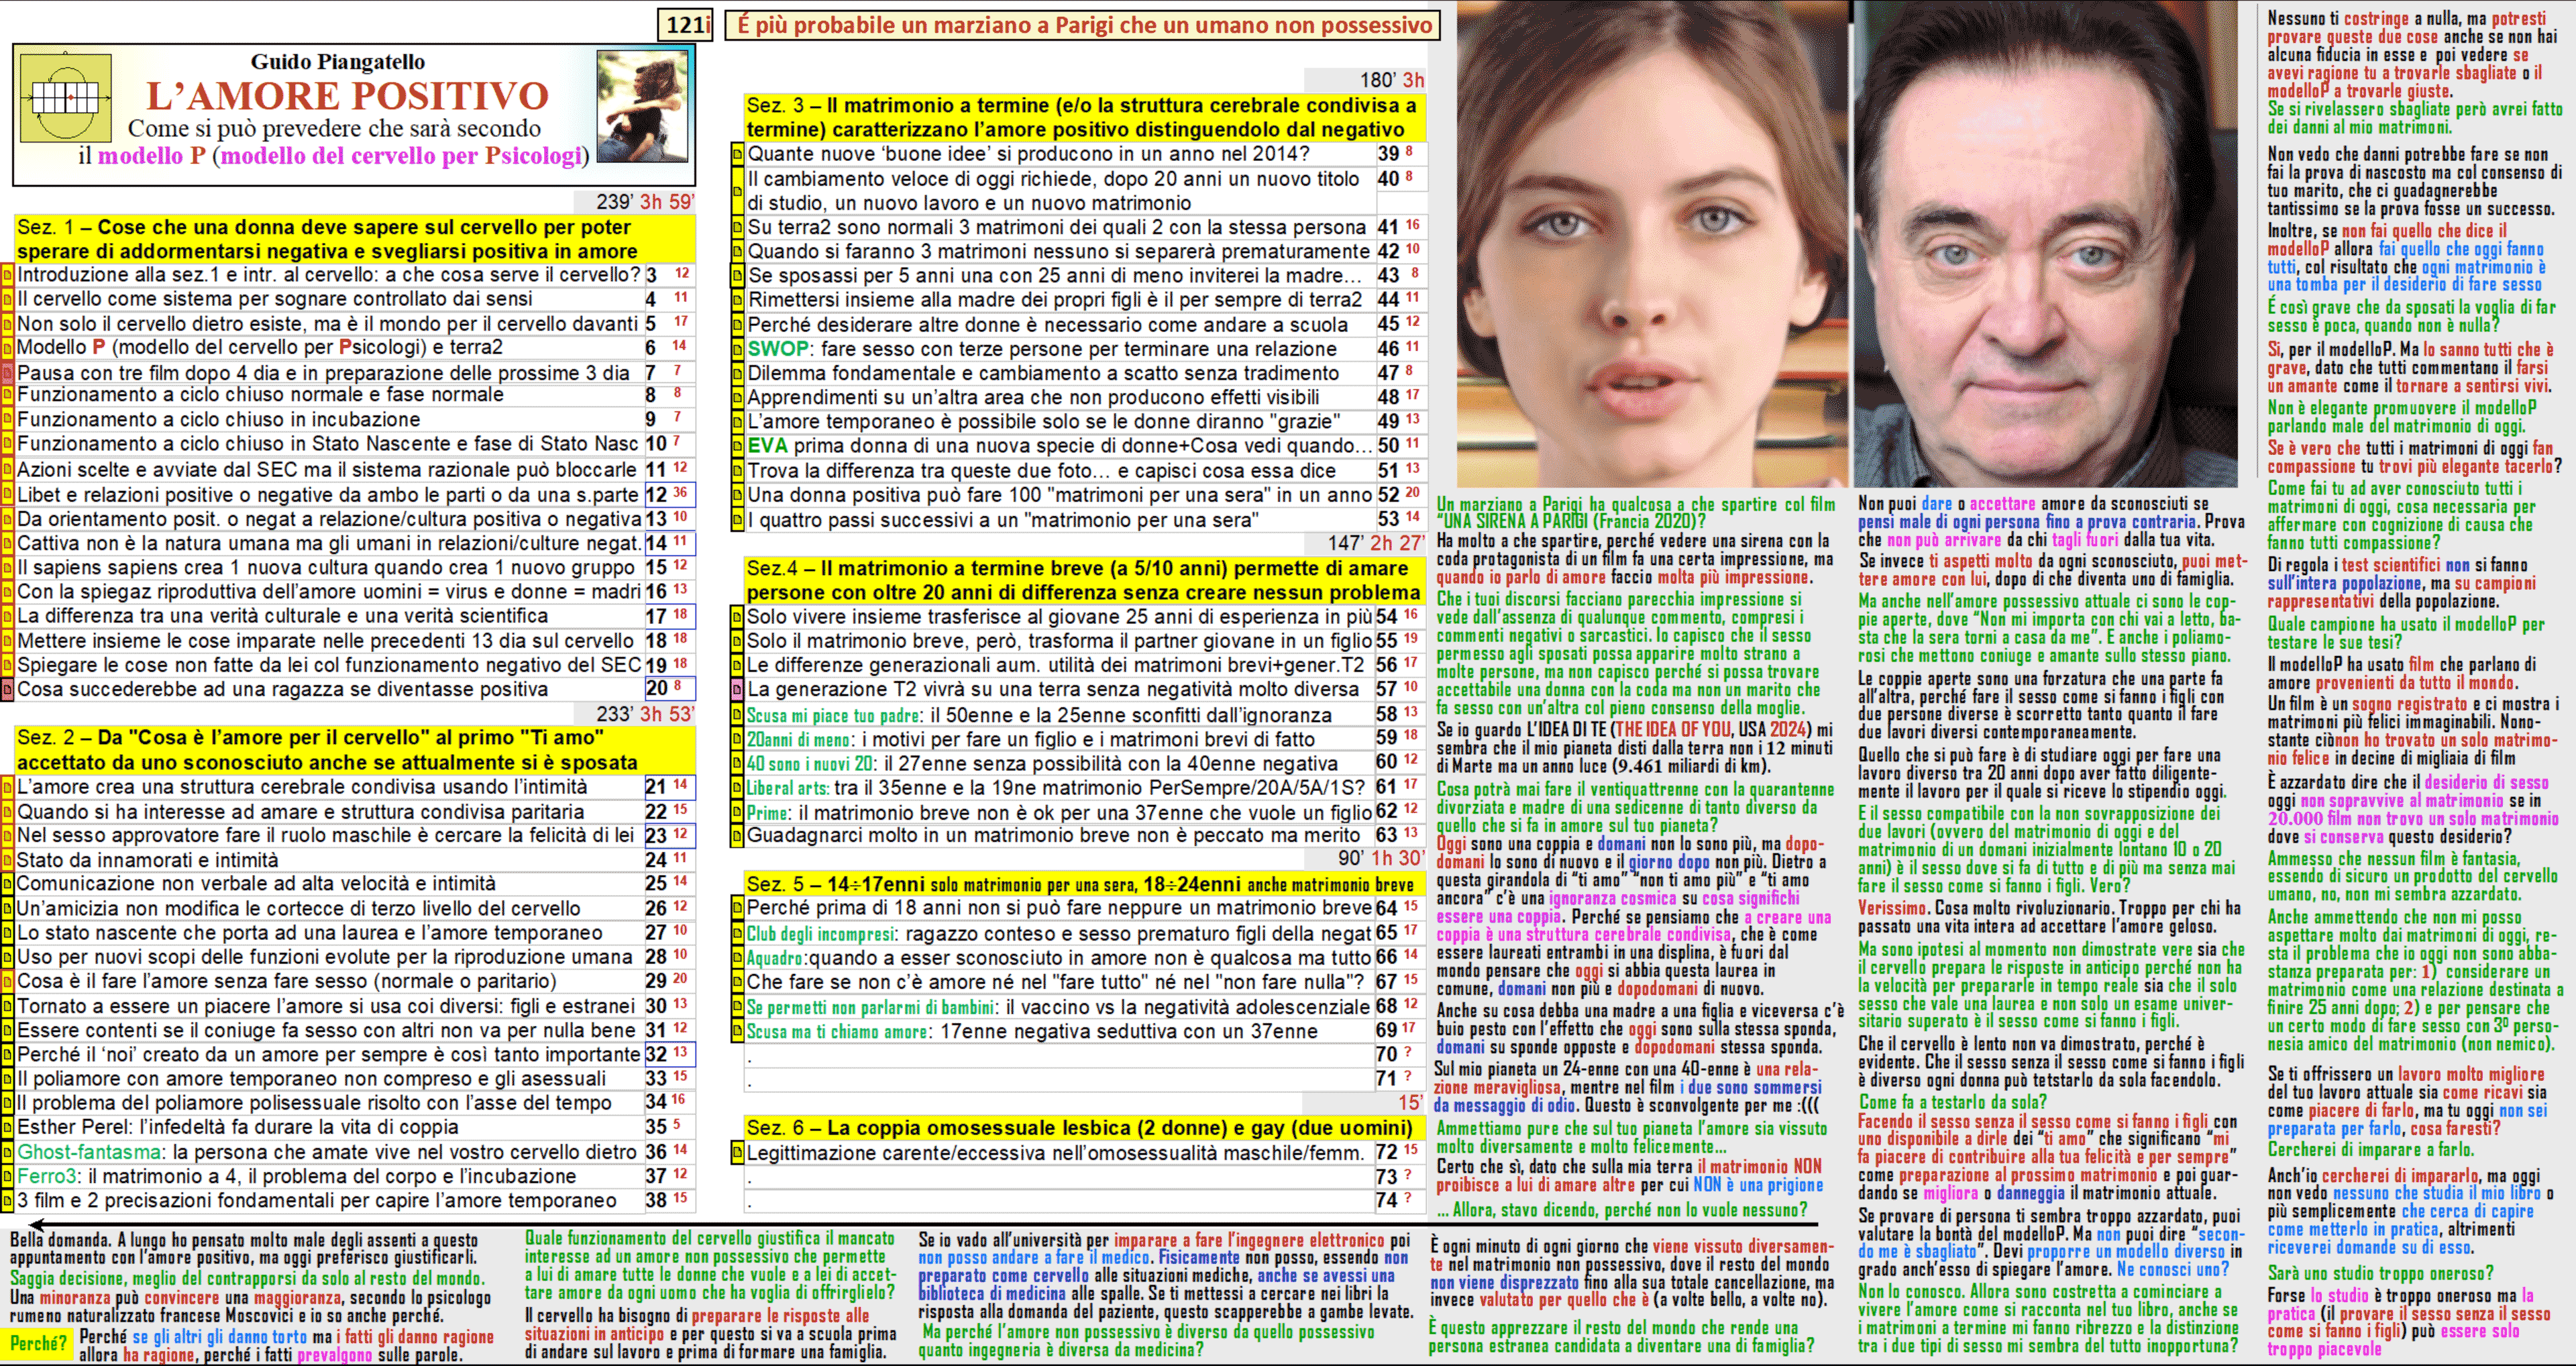The image size is (2576, 1366).
Task: Select Sez. 4 yellow section heading
Action: click(x=1084, y=580)
